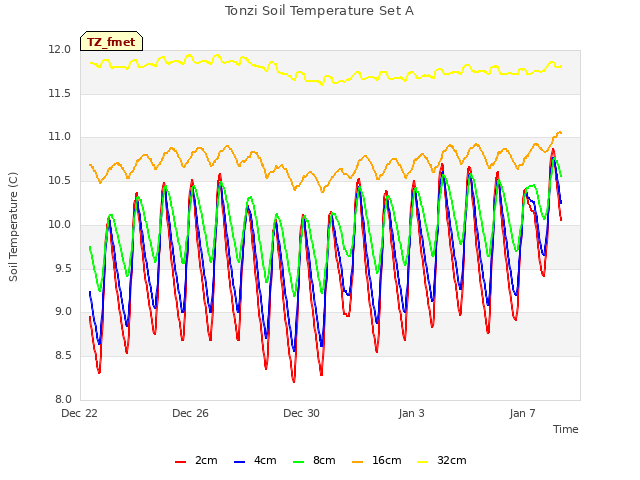Toggle the 16cm series in legend
This screenshot has width=640, height=480.
pos(376,460)
